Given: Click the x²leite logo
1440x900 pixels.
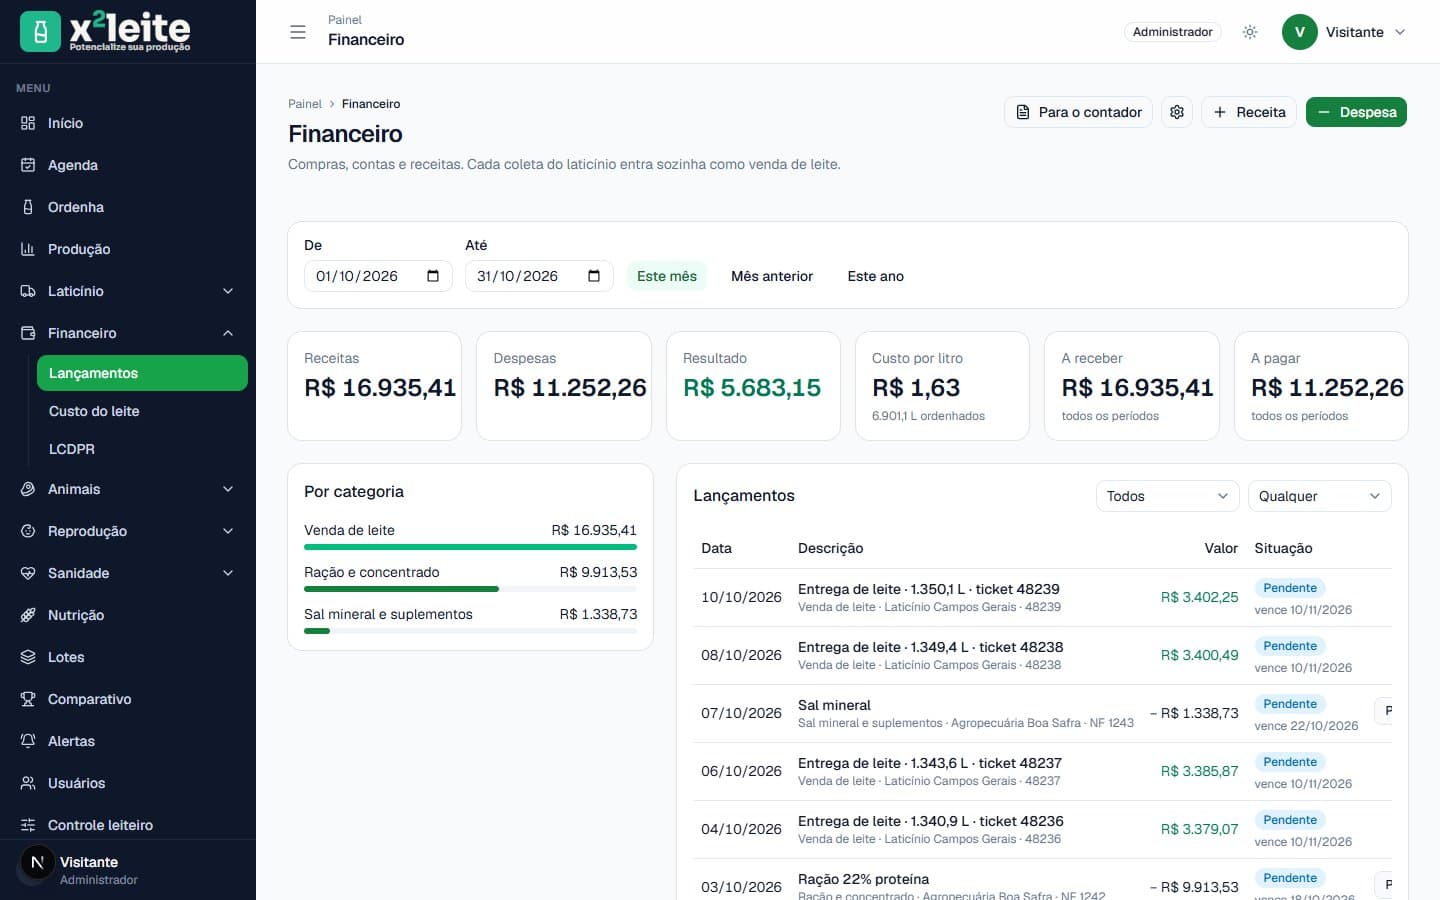Looking at the screenshot, I should click(105, 32).
